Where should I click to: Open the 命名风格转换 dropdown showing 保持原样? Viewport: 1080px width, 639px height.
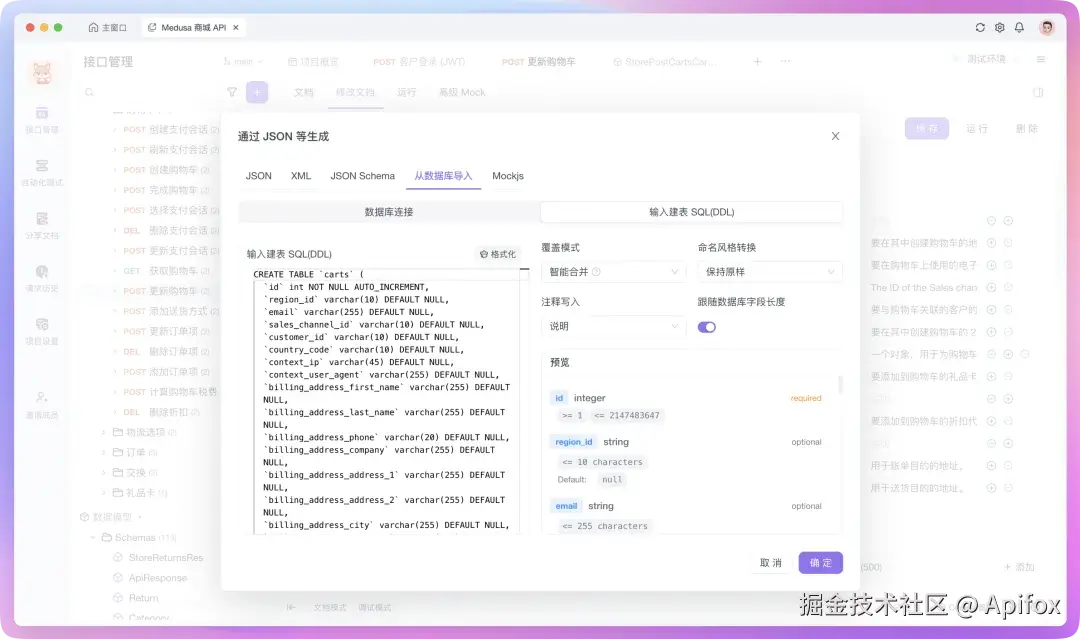768,271
